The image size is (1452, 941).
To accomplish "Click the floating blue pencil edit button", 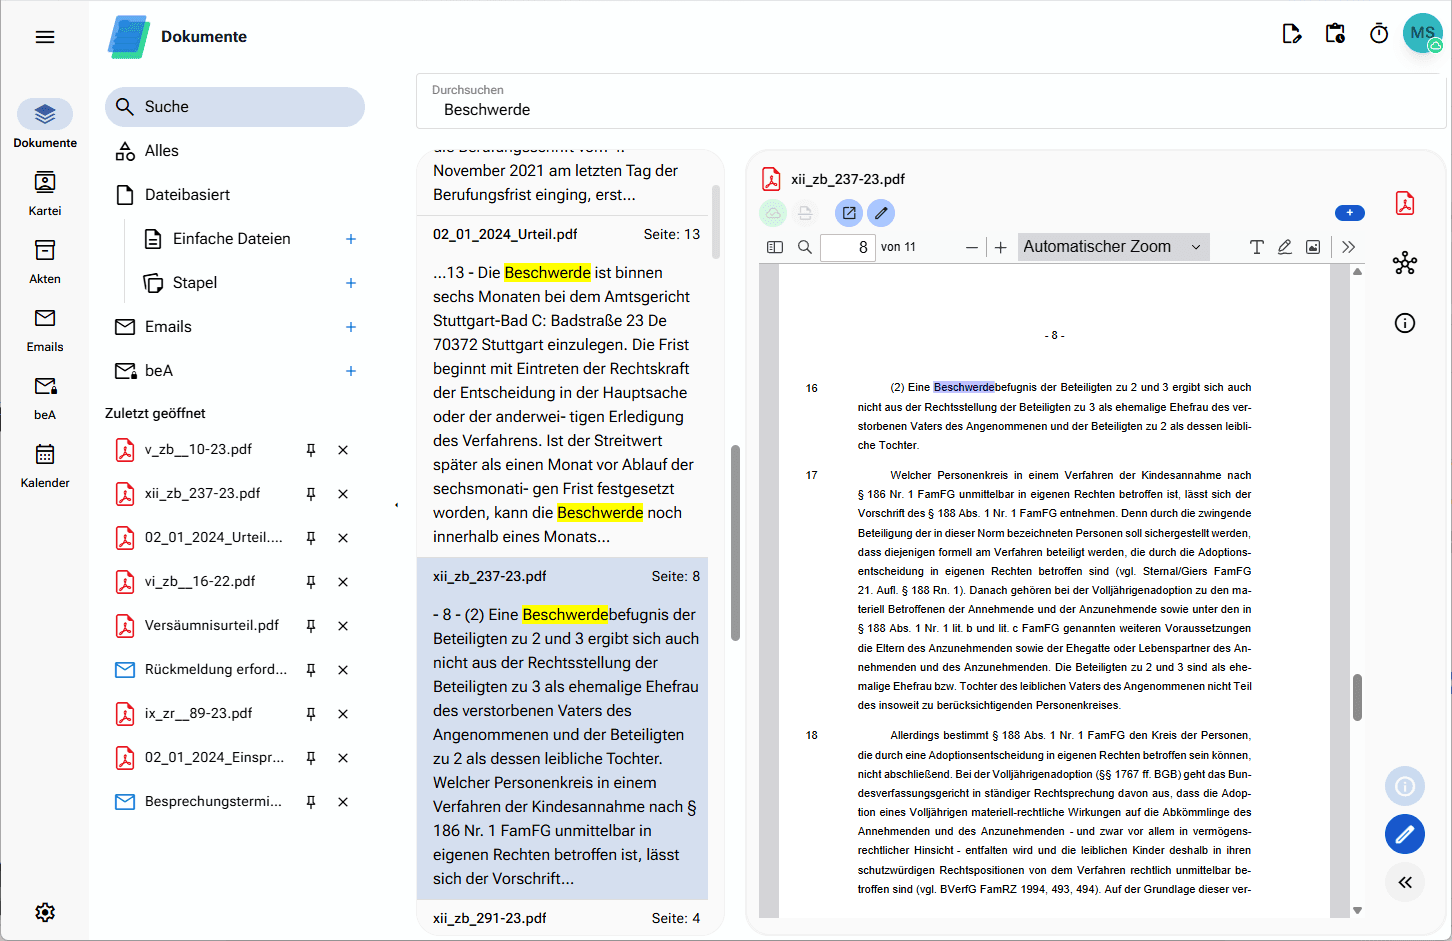I will (1405, 834).
